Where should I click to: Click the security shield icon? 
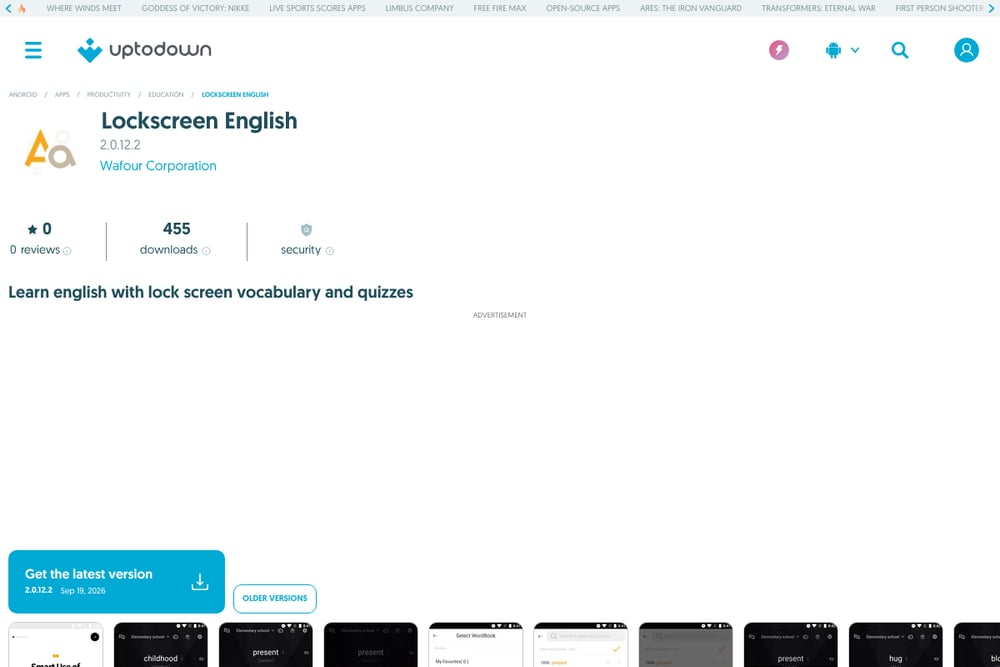tap(306, 230)
